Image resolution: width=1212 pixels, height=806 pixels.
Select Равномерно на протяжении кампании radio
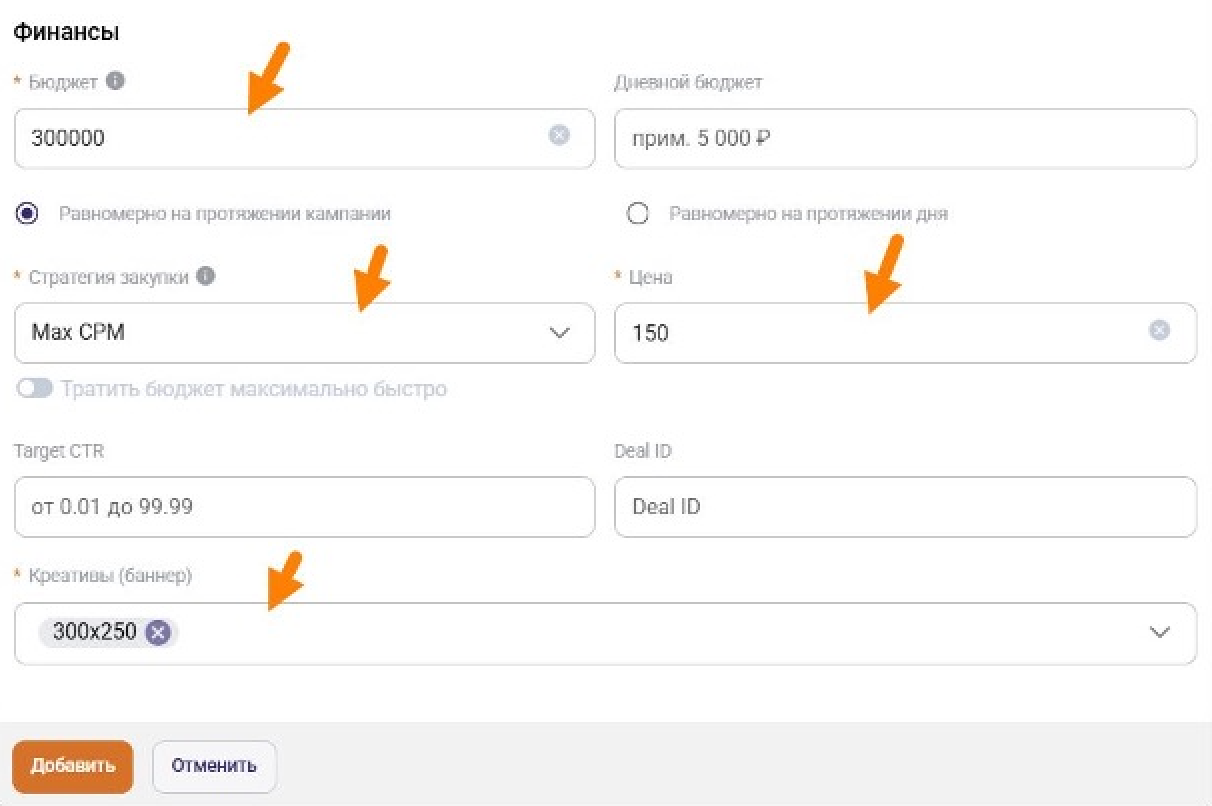[28, 214]
